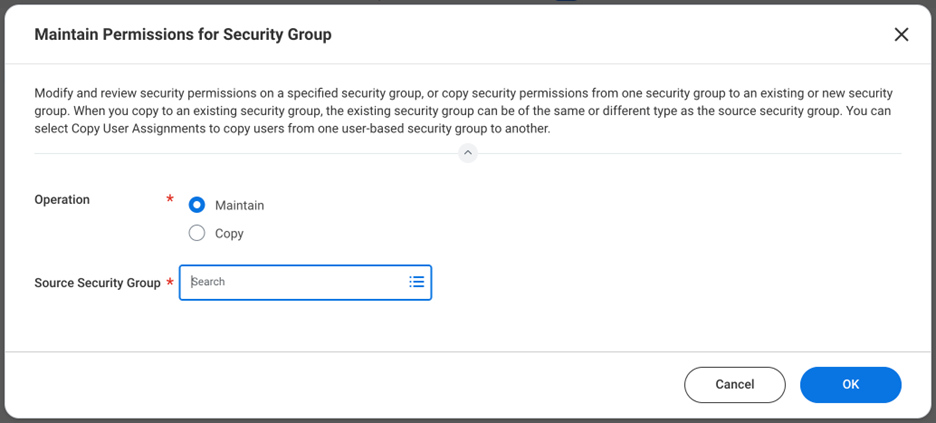This screenshot has width=936, height=423.
Task: Click the "Operation" field label
Action: click(62, 200)
